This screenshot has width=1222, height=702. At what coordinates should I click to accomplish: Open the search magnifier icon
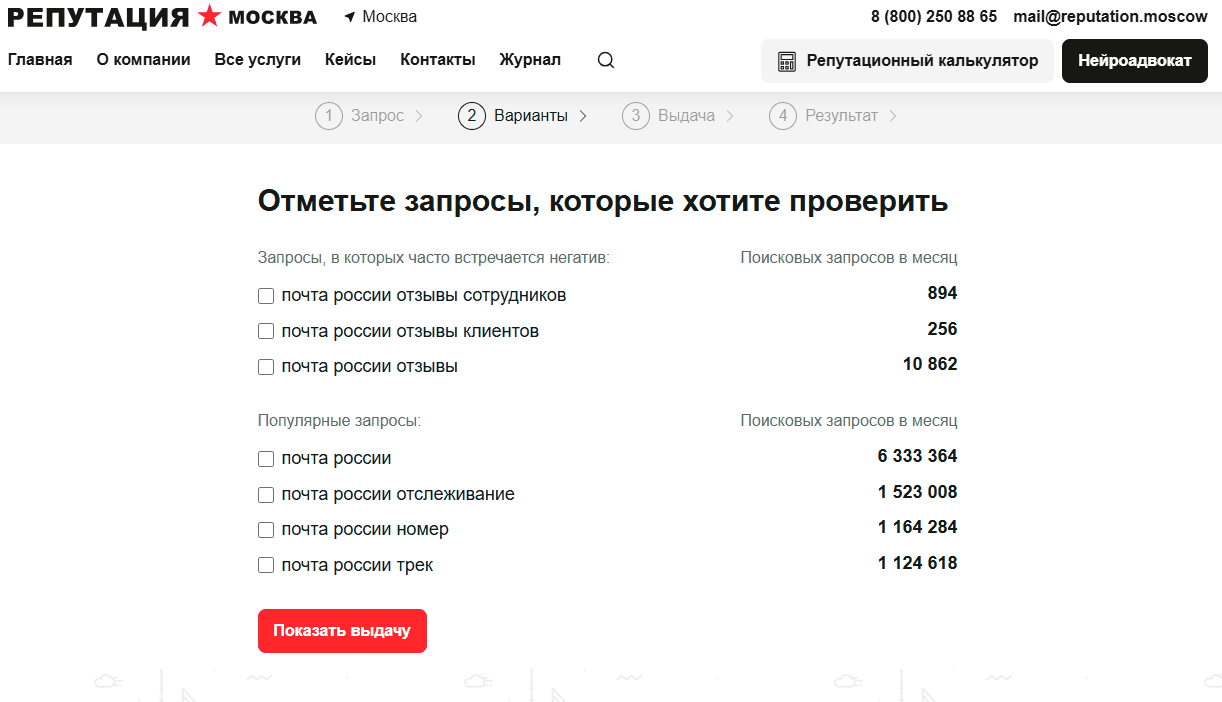point(606,60)
